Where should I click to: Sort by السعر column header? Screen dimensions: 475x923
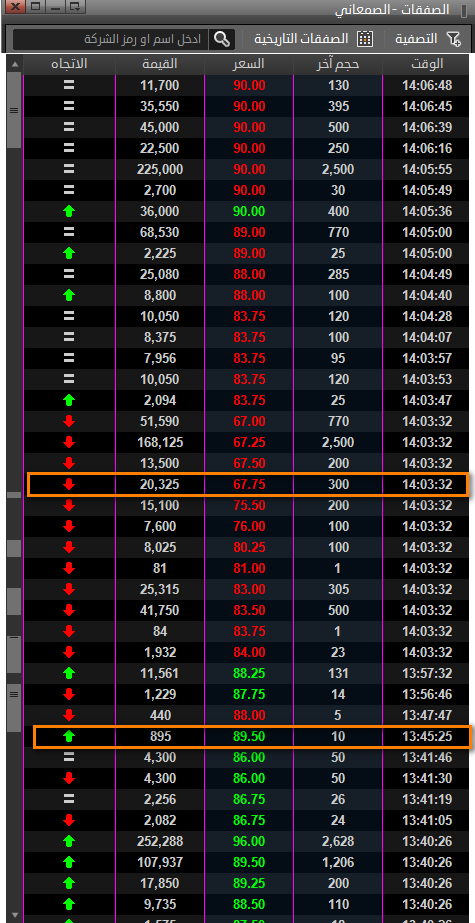coord(249,64)
